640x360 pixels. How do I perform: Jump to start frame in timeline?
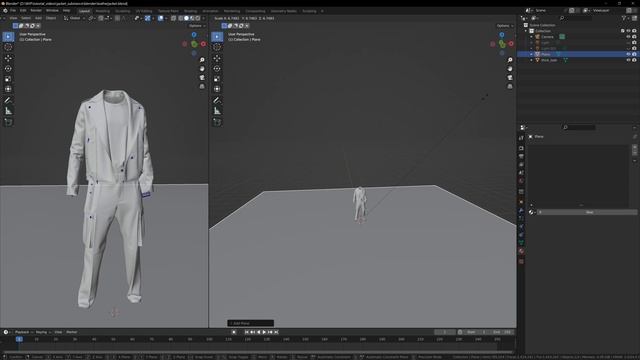(x=247, y=332)
